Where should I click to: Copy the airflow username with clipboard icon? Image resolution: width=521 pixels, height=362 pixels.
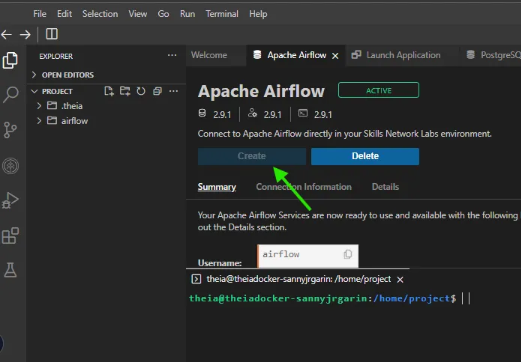tap(348, 254)
